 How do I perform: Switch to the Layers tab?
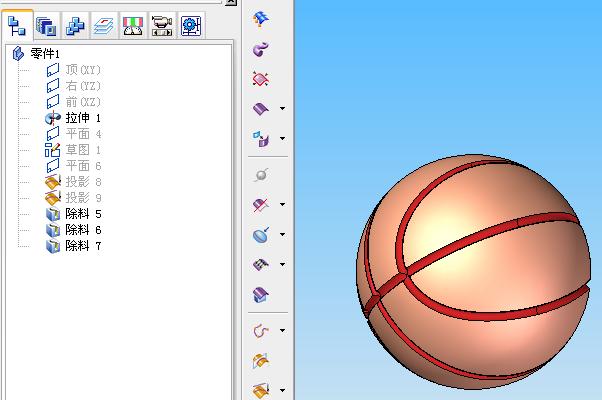104,26
